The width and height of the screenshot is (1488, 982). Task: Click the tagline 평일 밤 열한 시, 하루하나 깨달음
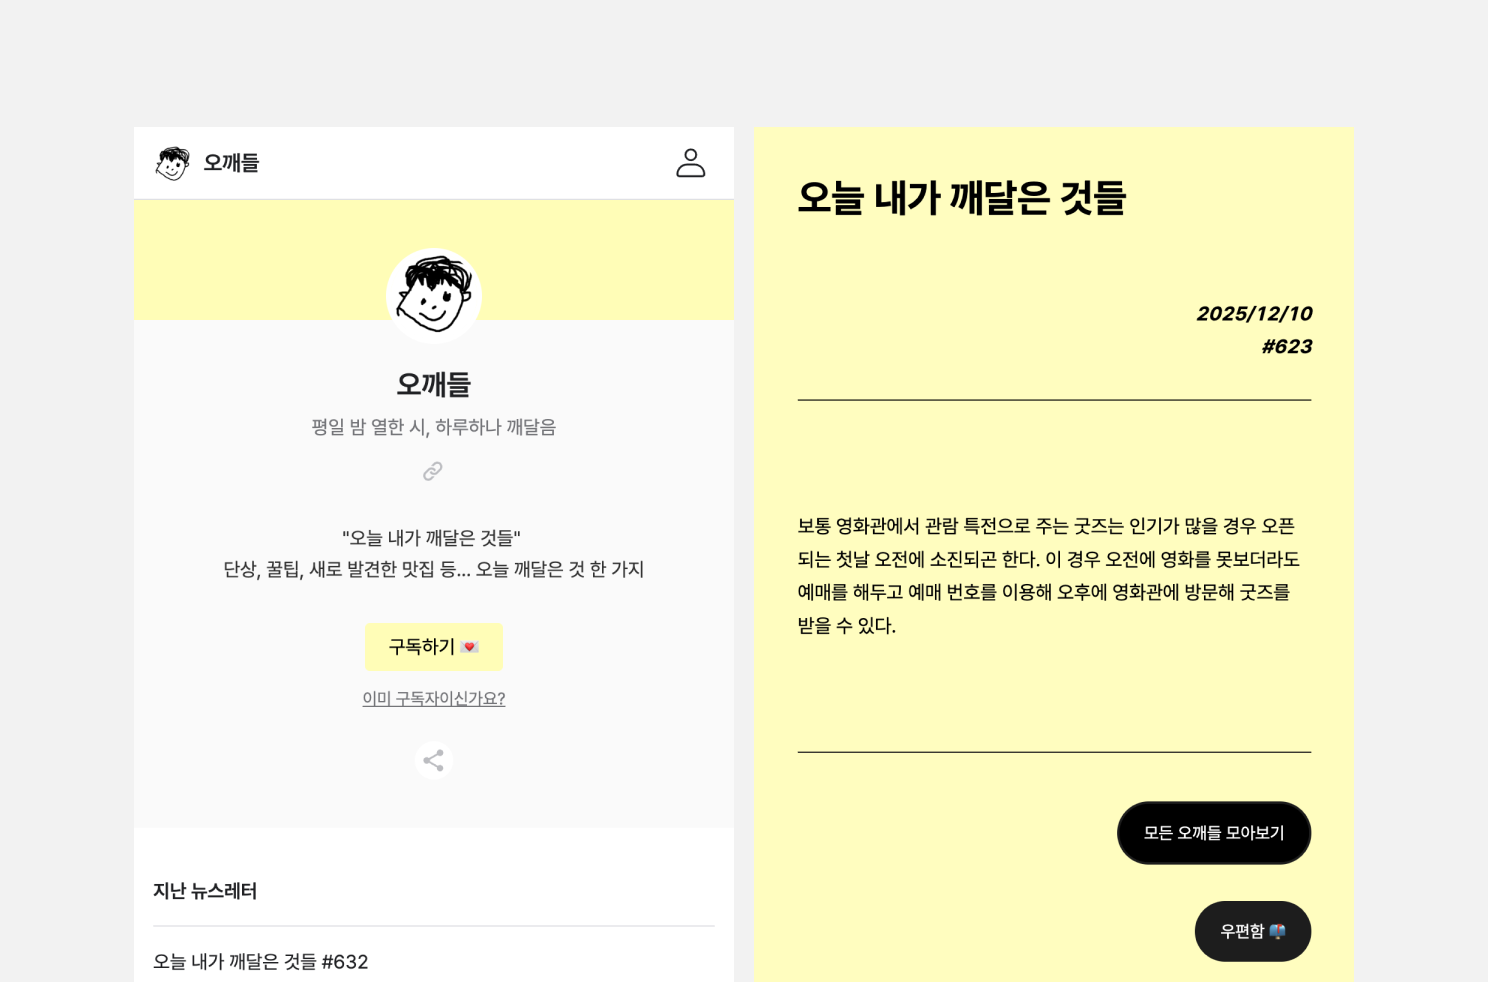433,427
